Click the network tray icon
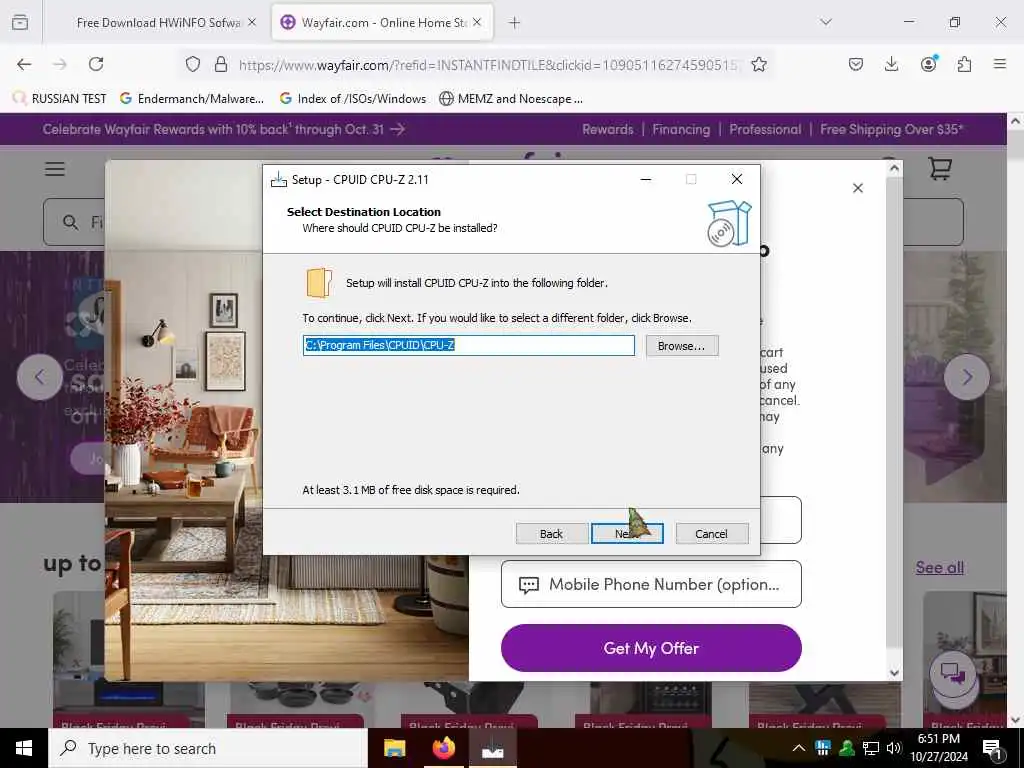Viewport: 1024px width, 768px height. coord(871,748)
